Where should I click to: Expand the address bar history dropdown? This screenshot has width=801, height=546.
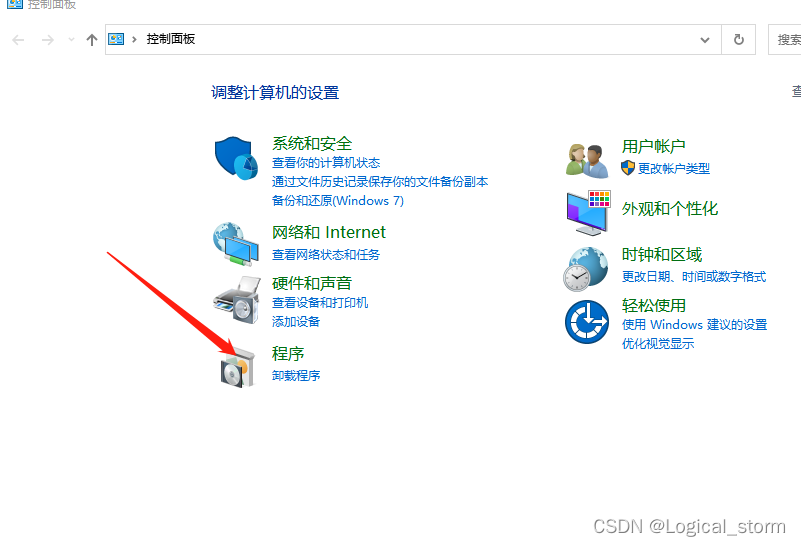pos(705,39)
